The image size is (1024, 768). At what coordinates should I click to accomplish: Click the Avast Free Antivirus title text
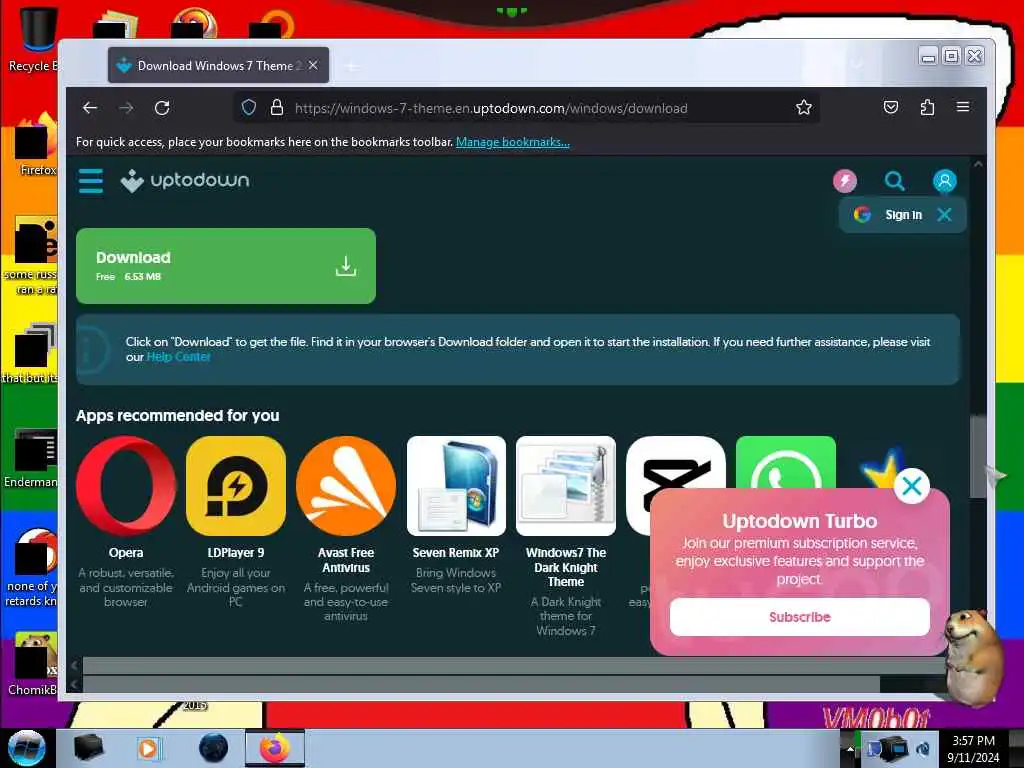tap(345, 560)
